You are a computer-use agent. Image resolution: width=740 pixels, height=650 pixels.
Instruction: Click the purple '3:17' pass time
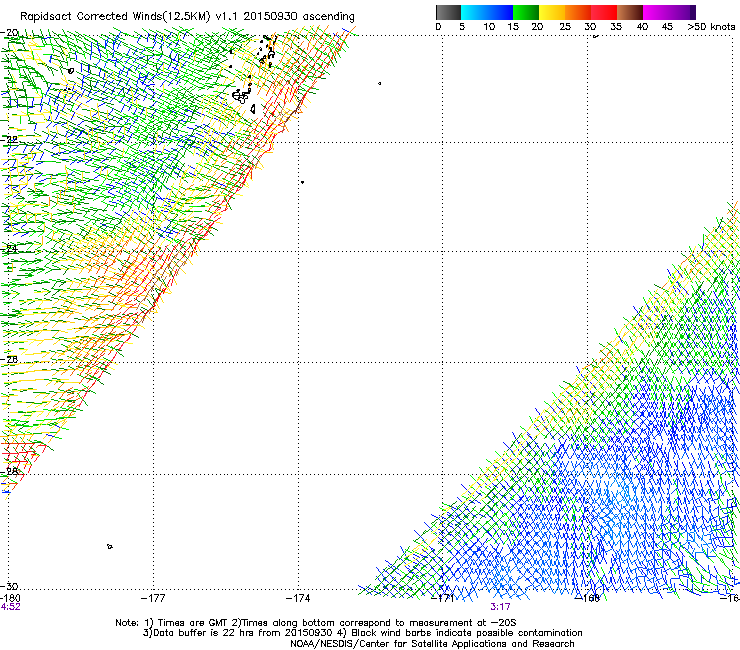[x=500, y=607]
